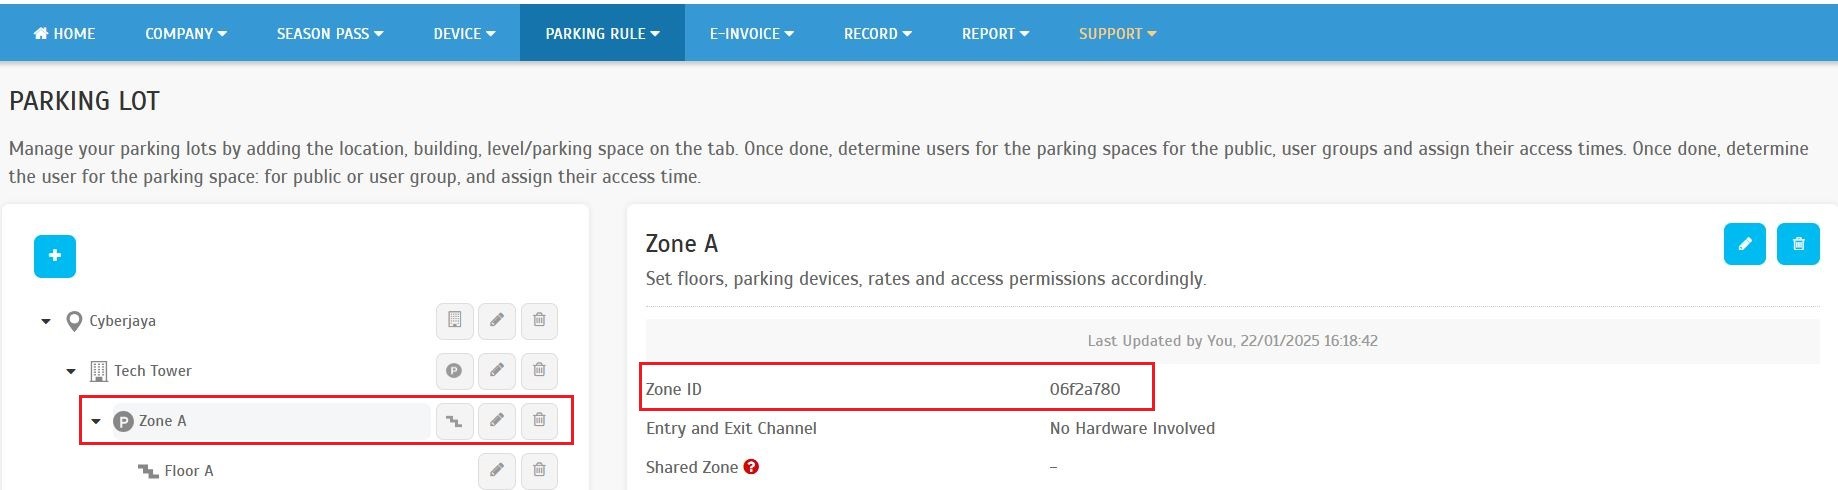
Task: Go to Home page link
Action: (65, 34)
